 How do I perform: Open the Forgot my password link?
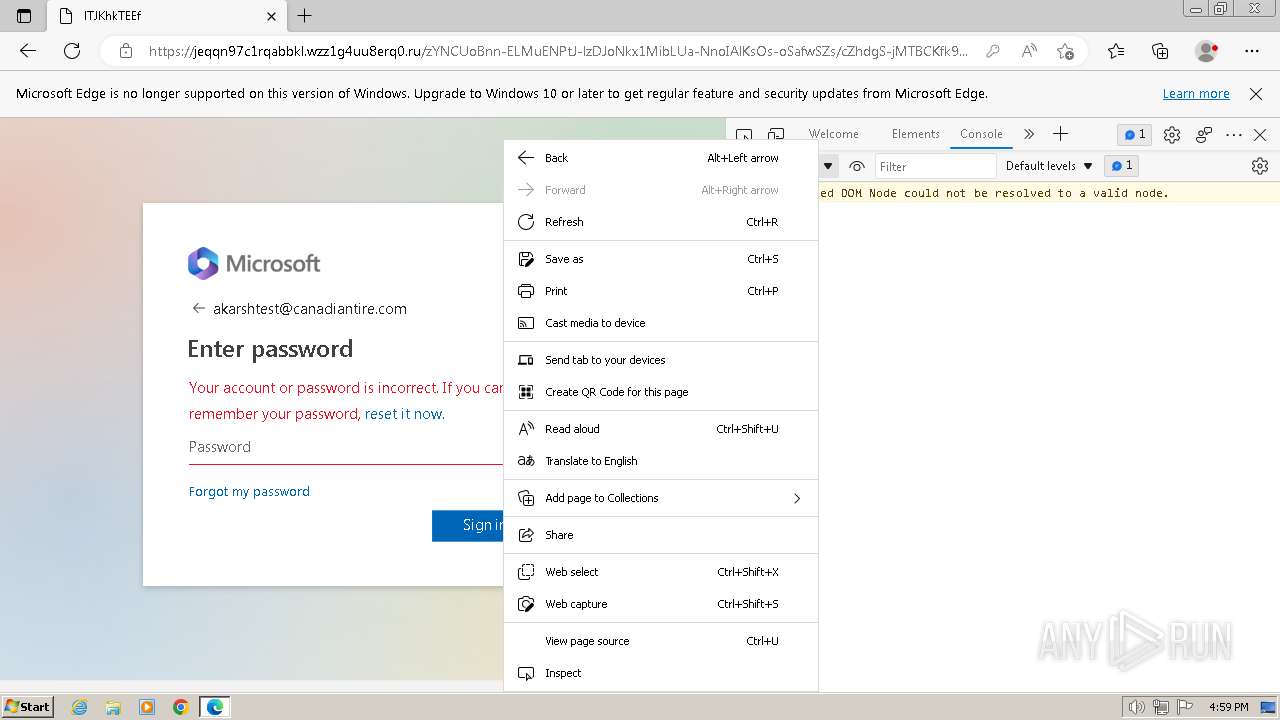(249, 491)
